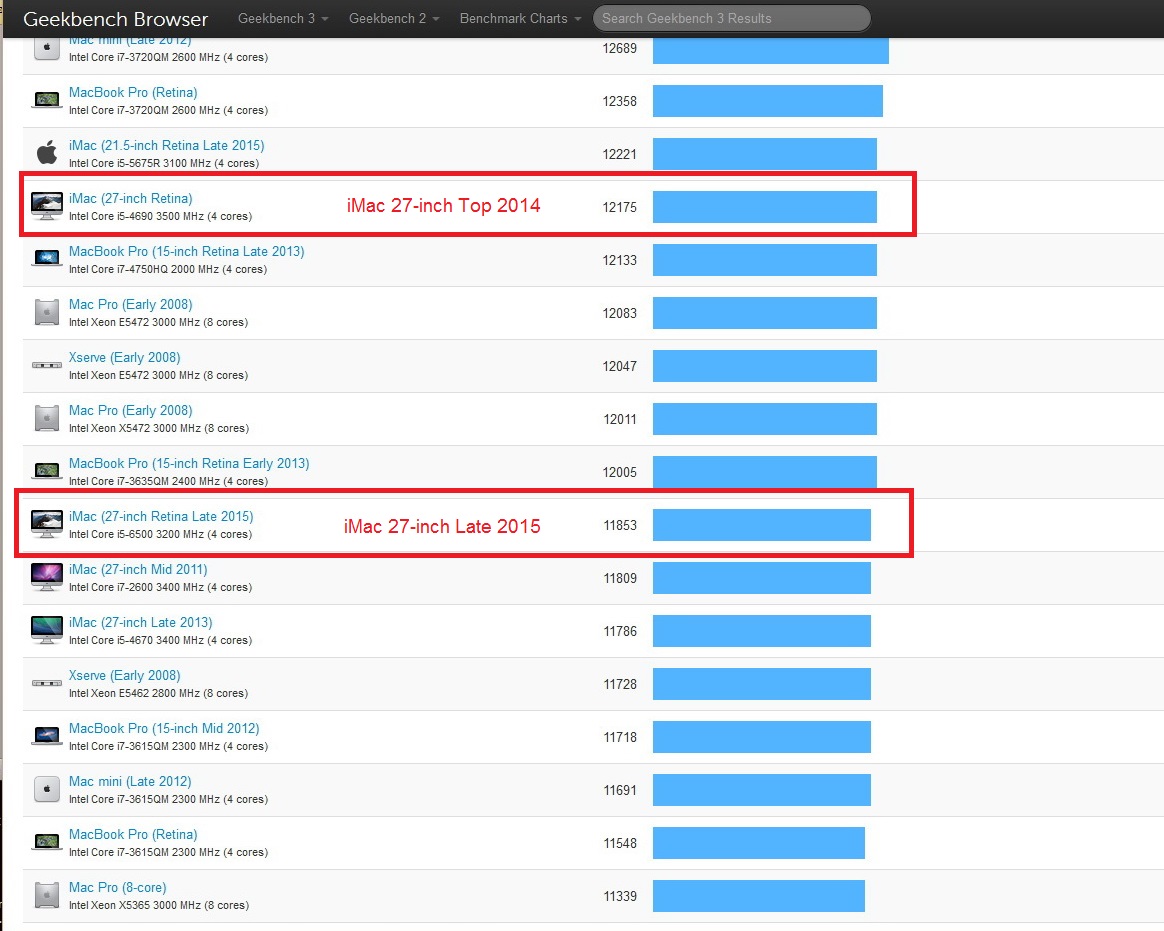Screen dimensions: 1164x931
Task: Open Mac mini (Late 2012) i7-3615QM link
Action: [x=130, y=782]
